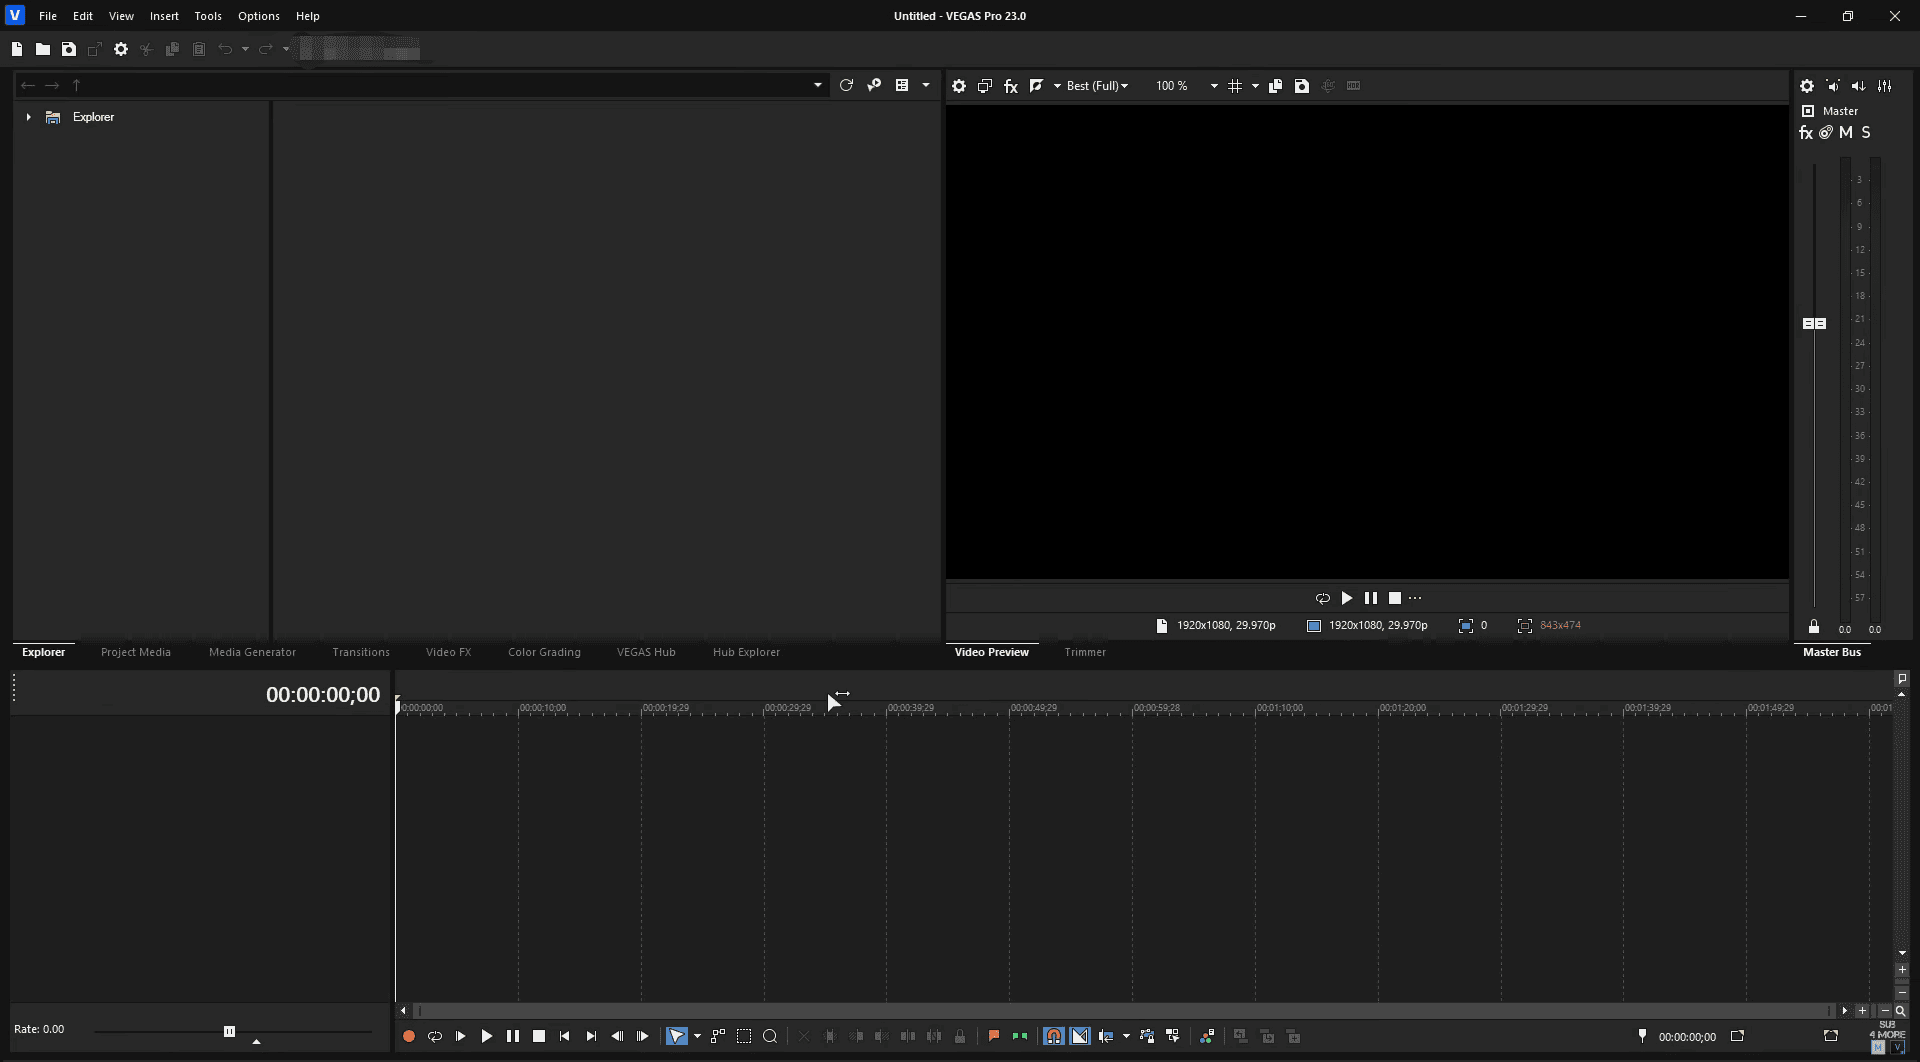Save preview snapshot to file
The height and width of the screenshot is (1062, 1920).
pyautogui.click(x=1301, y=86)
